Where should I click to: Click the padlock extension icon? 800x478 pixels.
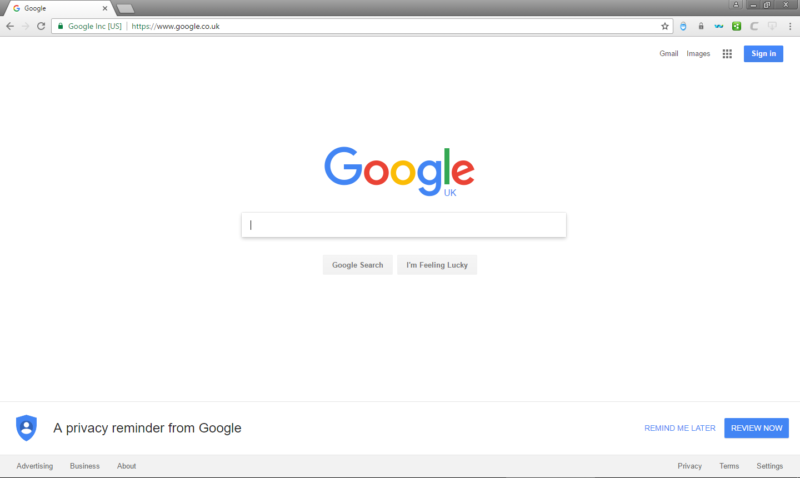tap(701, 26)
